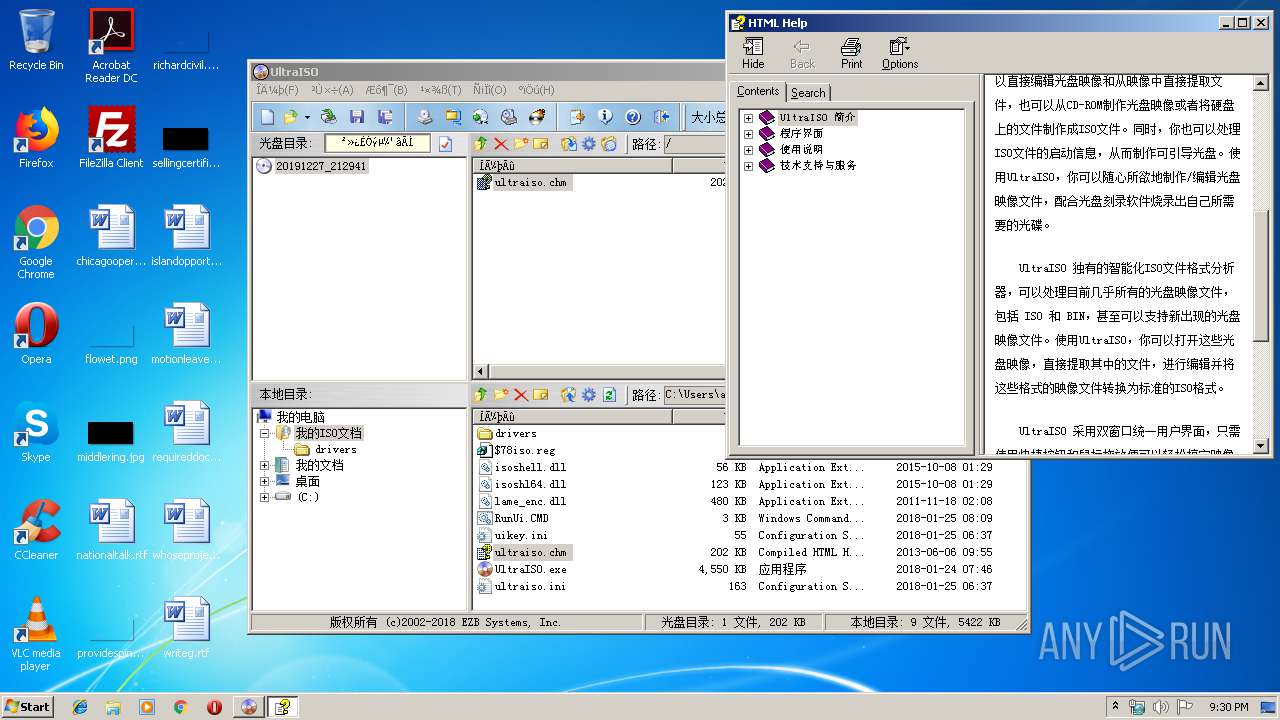Click the Hide button in HTML Help
The width and height of the screenshot is (1280, 720).
coord(753,53)
